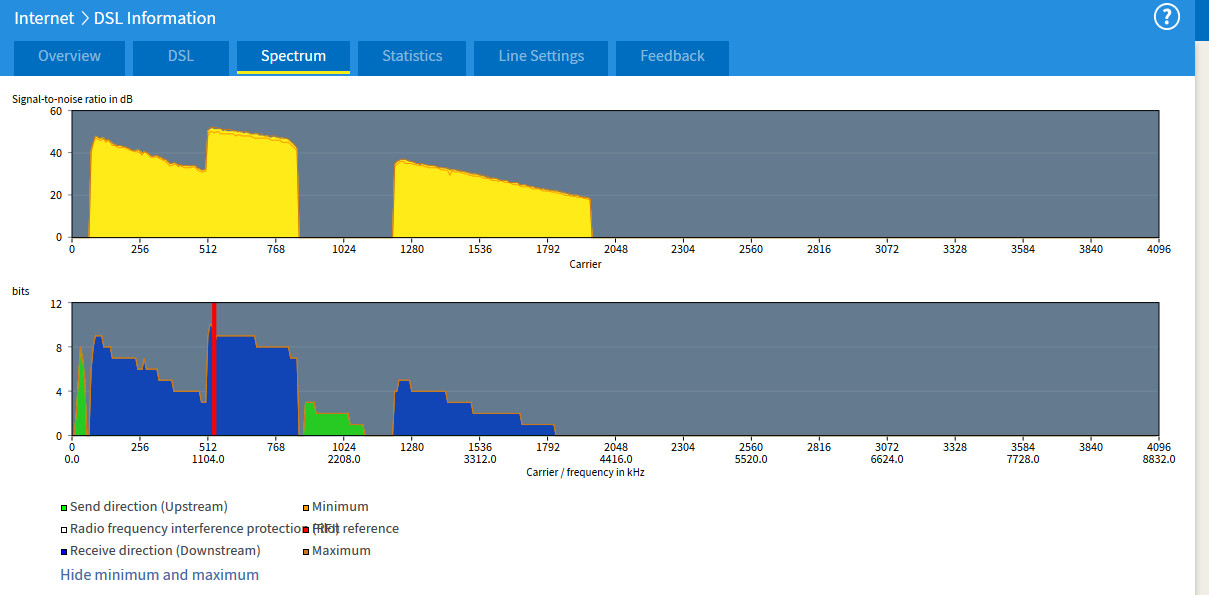Click the blue Receive direction legend swatch
1209x595 pixels.
[x=64, y=552]
